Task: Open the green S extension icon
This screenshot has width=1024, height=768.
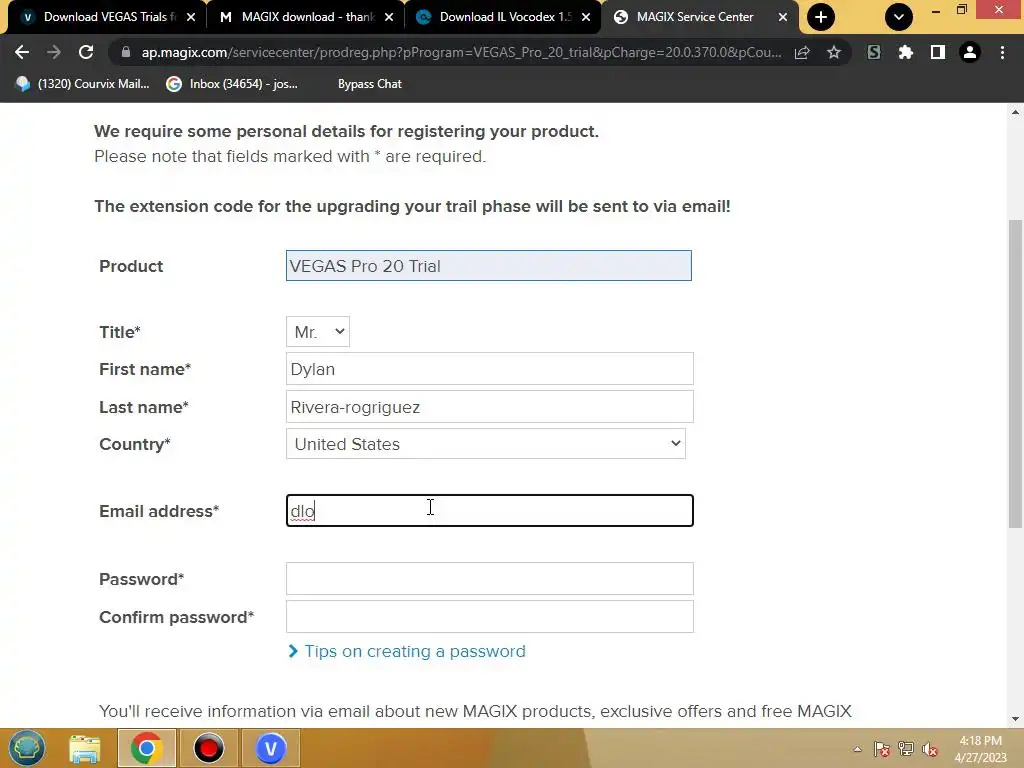Action: tap(874, 52)
